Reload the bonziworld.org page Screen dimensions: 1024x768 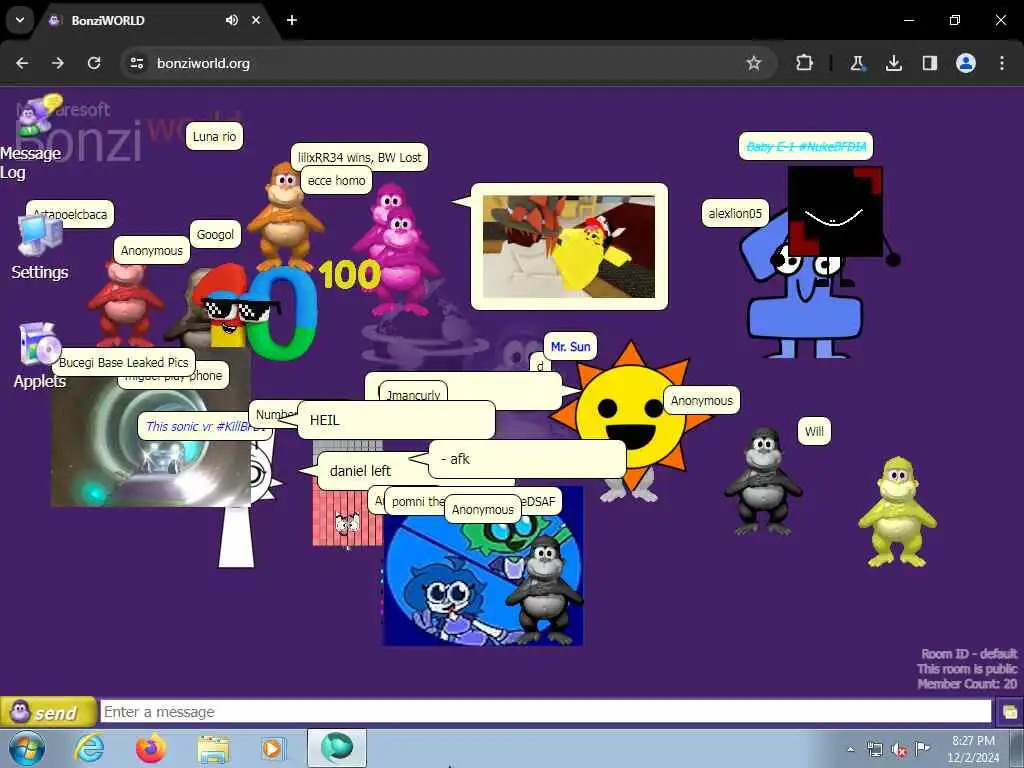coord(94,63)
